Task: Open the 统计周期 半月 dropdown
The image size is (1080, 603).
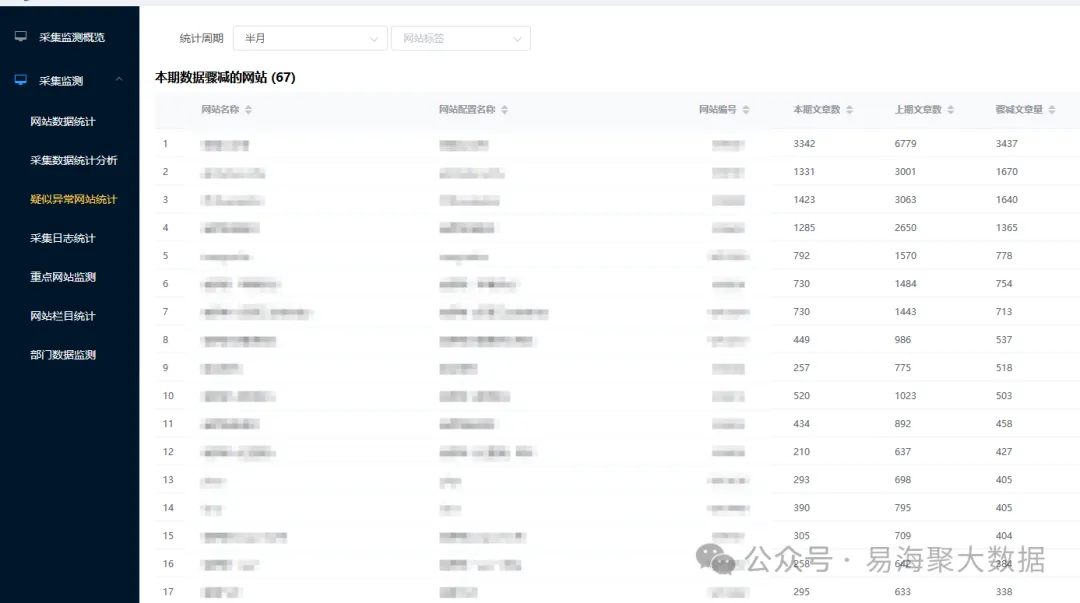Action: point(310,38)
